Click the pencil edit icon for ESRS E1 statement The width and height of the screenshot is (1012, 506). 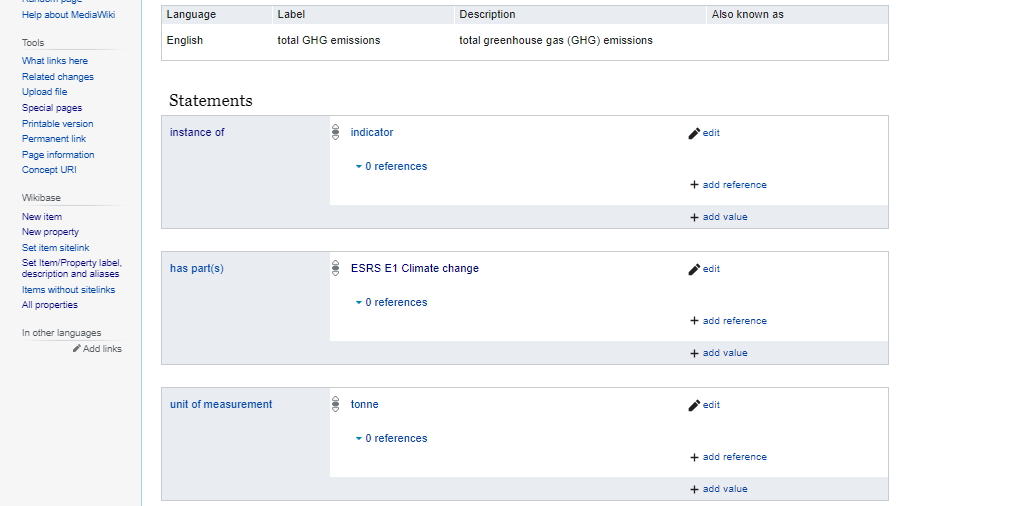tap(694, 269)
